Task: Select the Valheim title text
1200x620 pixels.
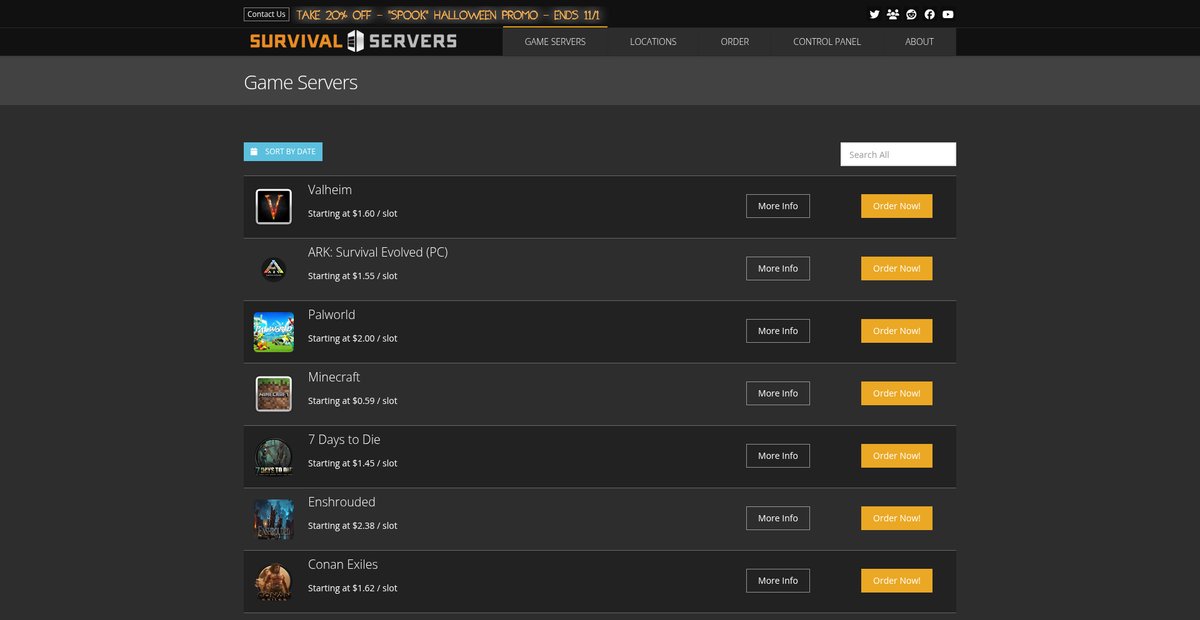Action: pos(330,190)
